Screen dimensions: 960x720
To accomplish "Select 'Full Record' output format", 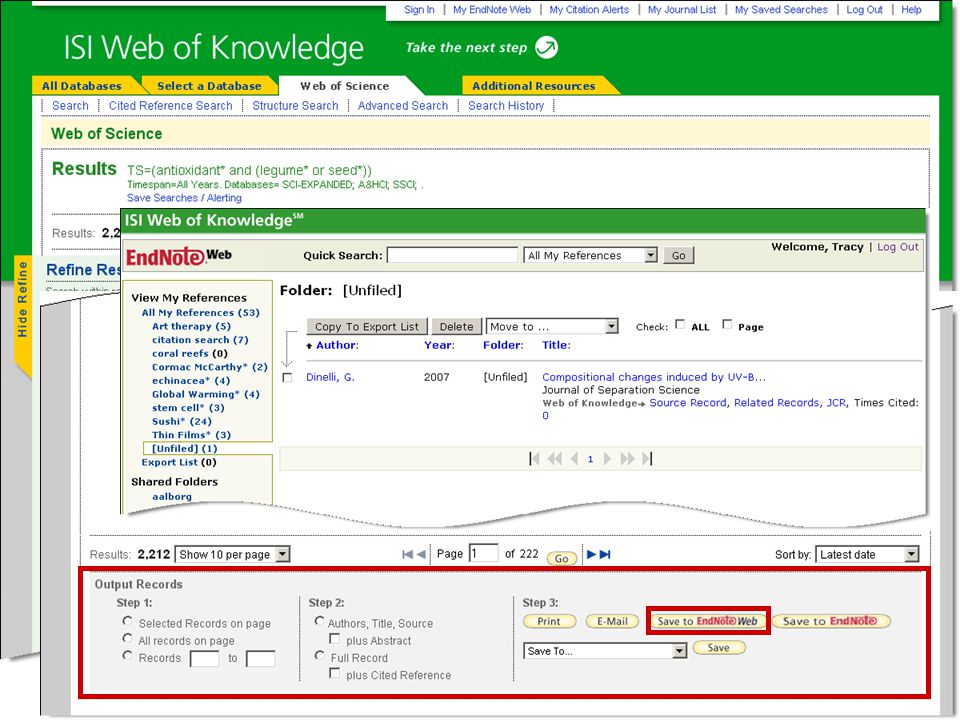I will [320, 655].
